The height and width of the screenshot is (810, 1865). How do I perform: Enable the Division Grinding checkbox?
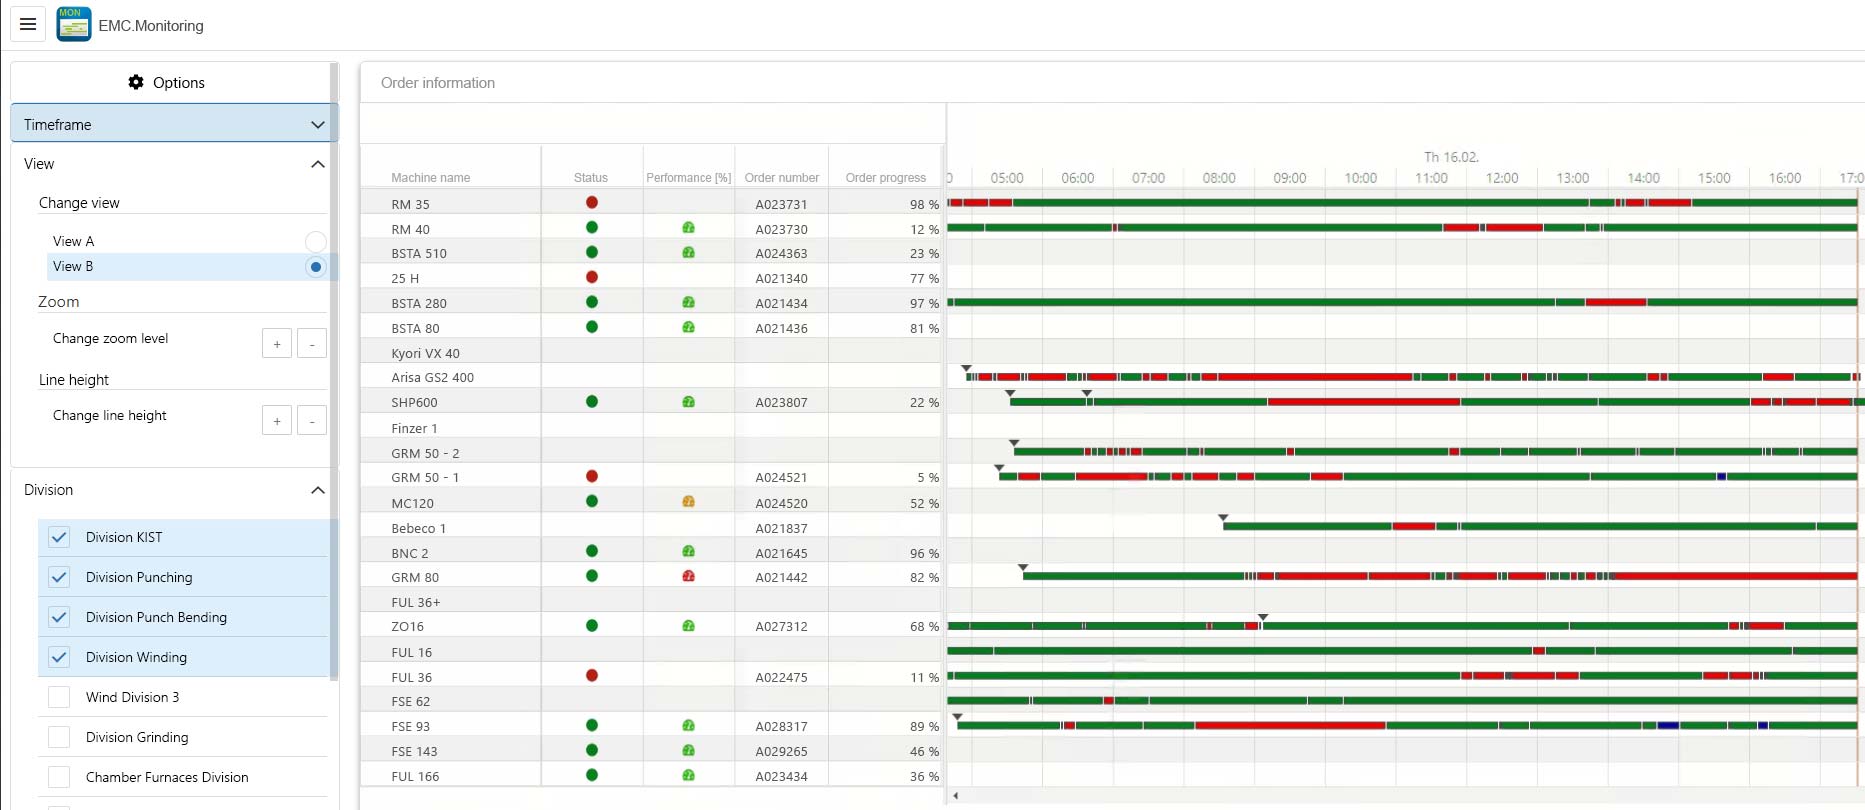(59, 737)
